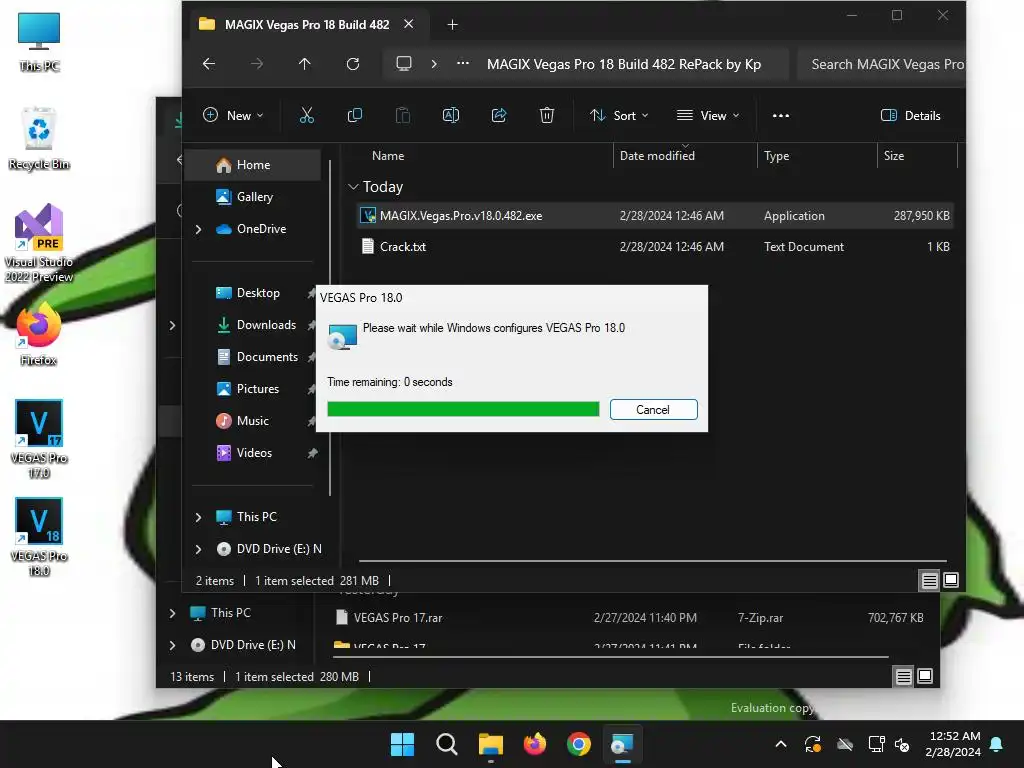Go to Home in the sidebar

[x=253, y=165]
